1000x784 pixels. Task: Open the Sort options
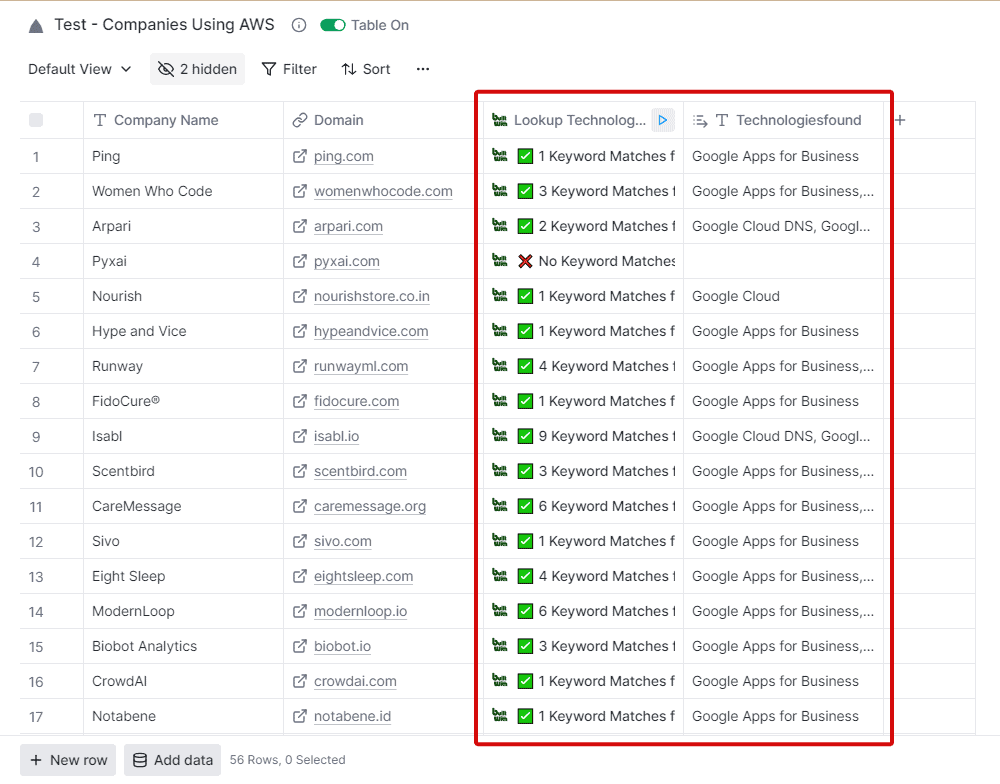[366, 69]
